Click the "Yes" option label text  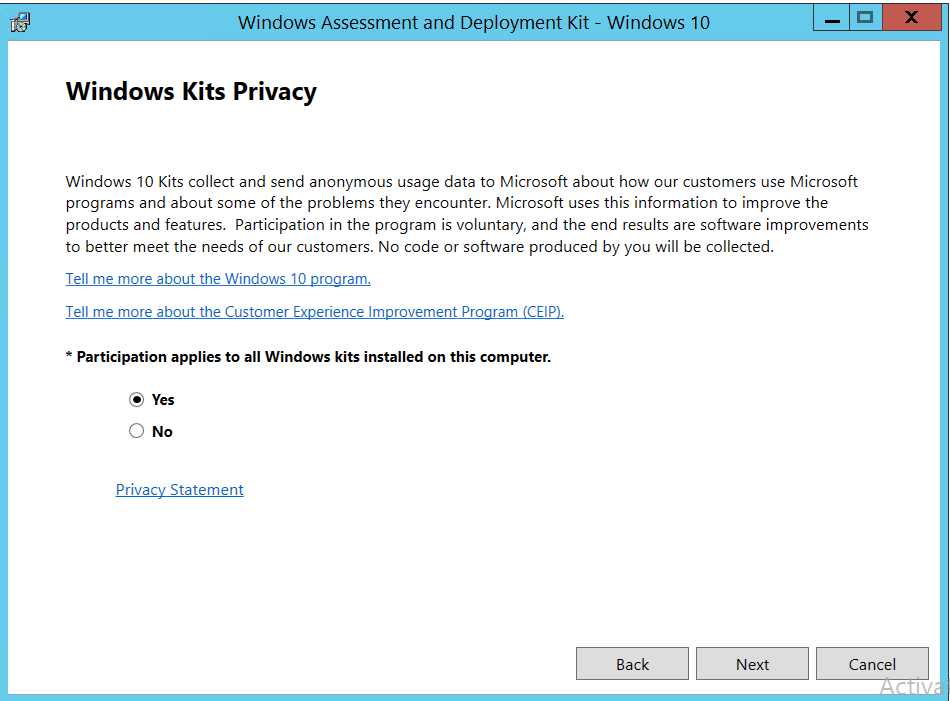(163, 400)
